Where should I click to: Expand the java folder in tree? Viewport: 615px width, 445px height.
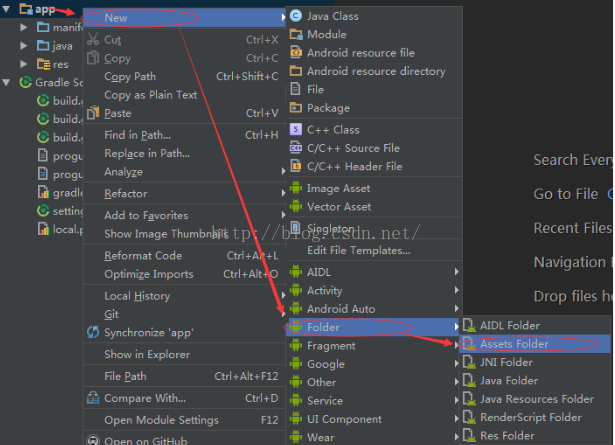24,46
